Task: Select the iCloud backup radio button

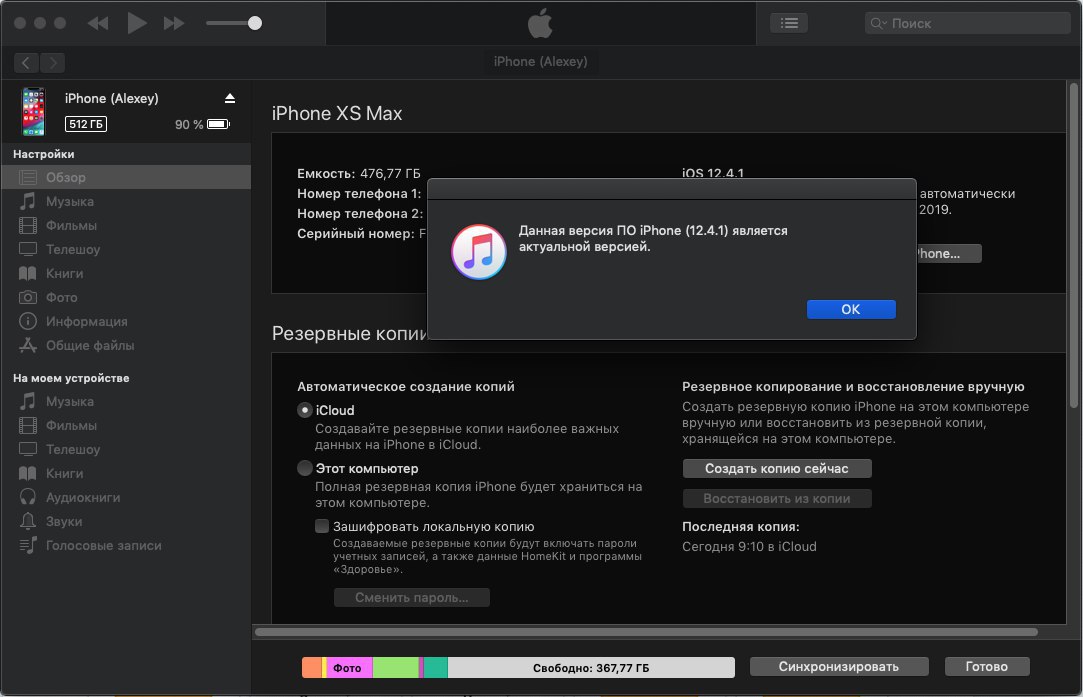Action: (305, 410)
